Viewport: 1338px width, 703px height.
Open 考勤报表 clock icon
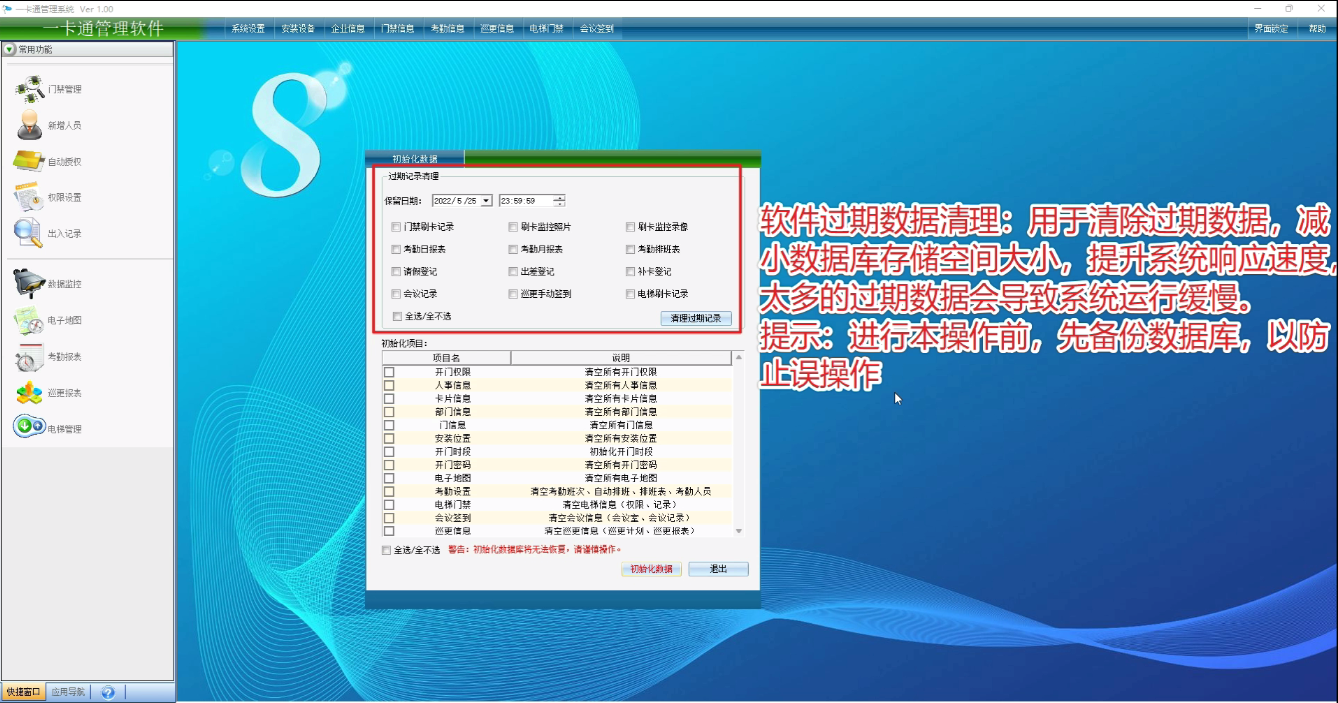pos(29,357)
